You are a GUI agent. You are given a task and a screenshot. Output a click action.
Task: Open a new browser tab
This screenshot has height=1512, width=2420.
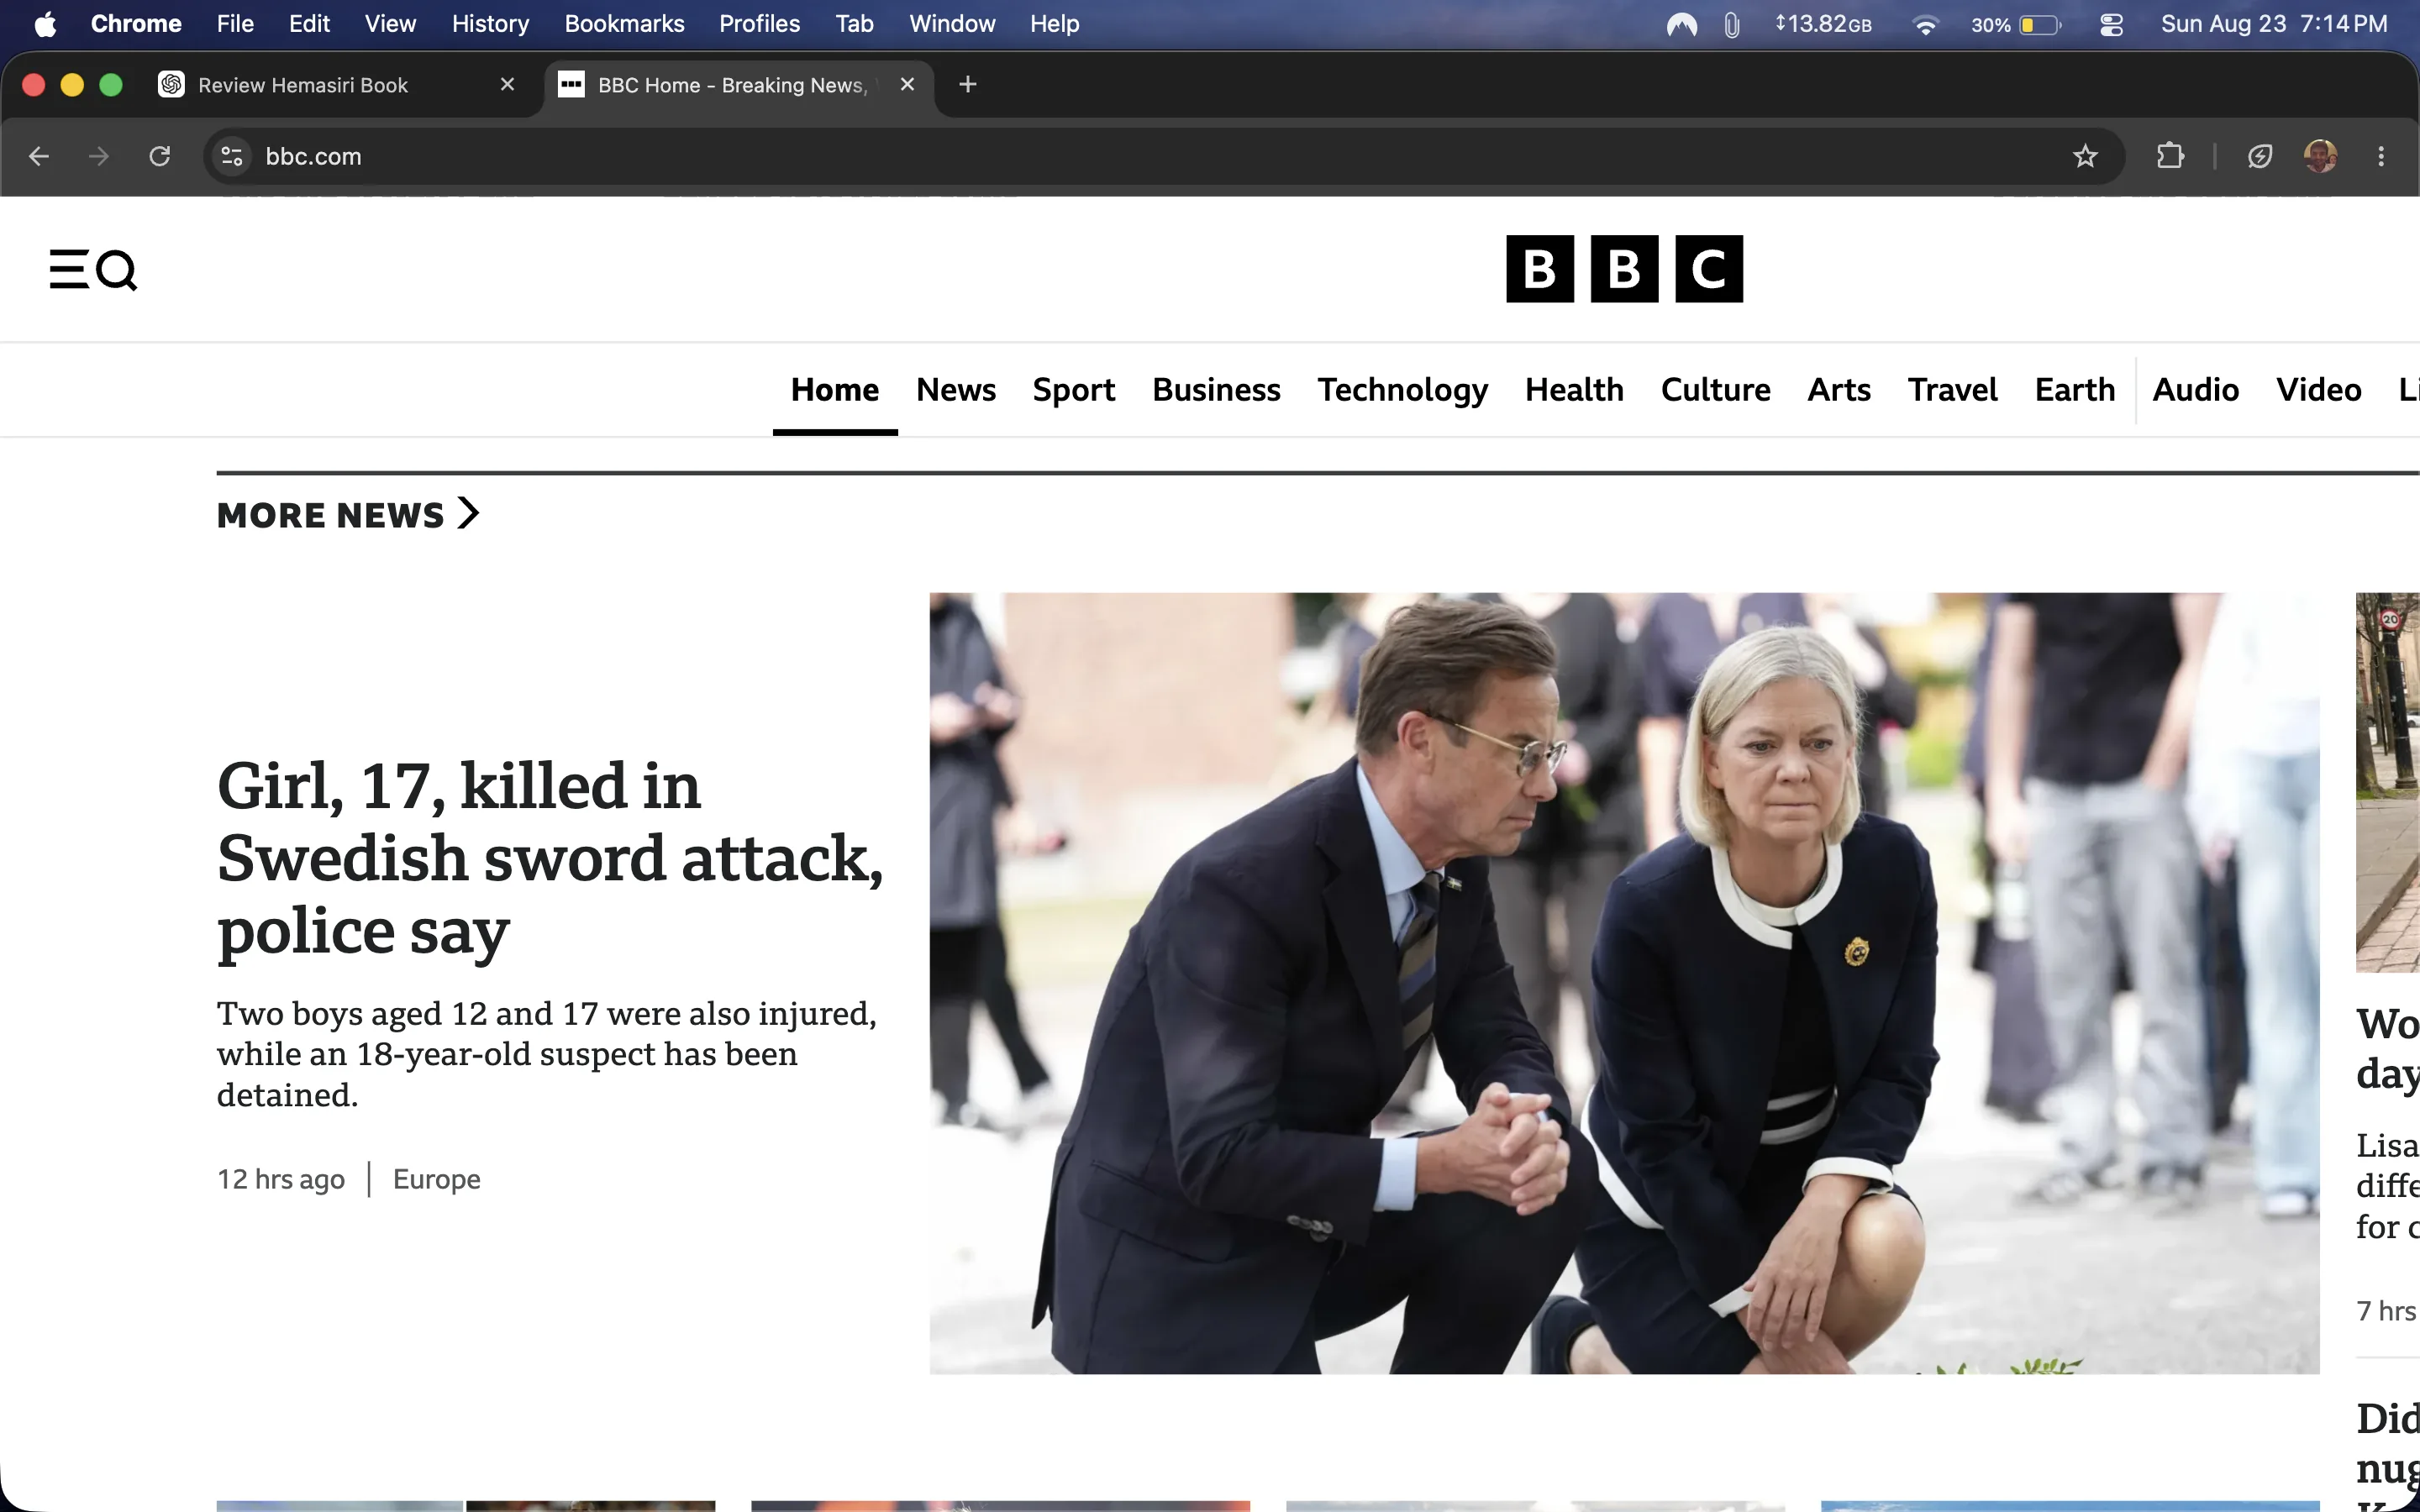[967, 85]
